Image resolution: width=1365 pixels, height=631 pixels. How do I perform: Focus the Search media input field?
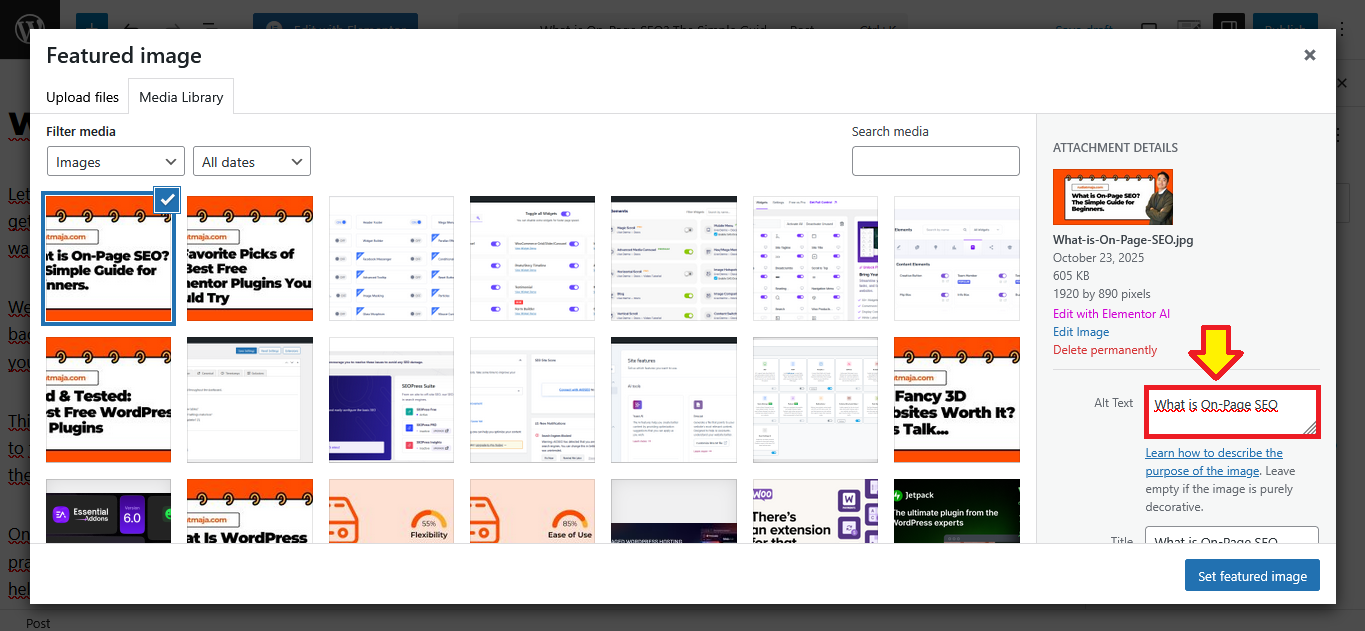935,161
